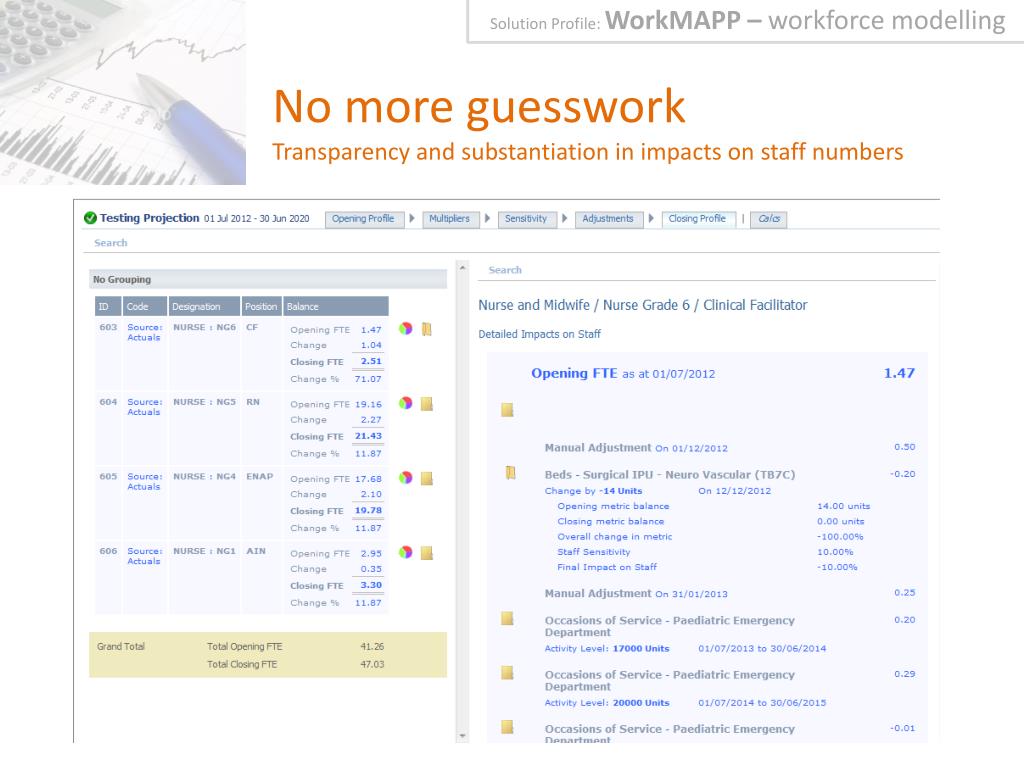Open Source: Actuals link for row 603
The image size is (1024, 768).
coord(144,332)
